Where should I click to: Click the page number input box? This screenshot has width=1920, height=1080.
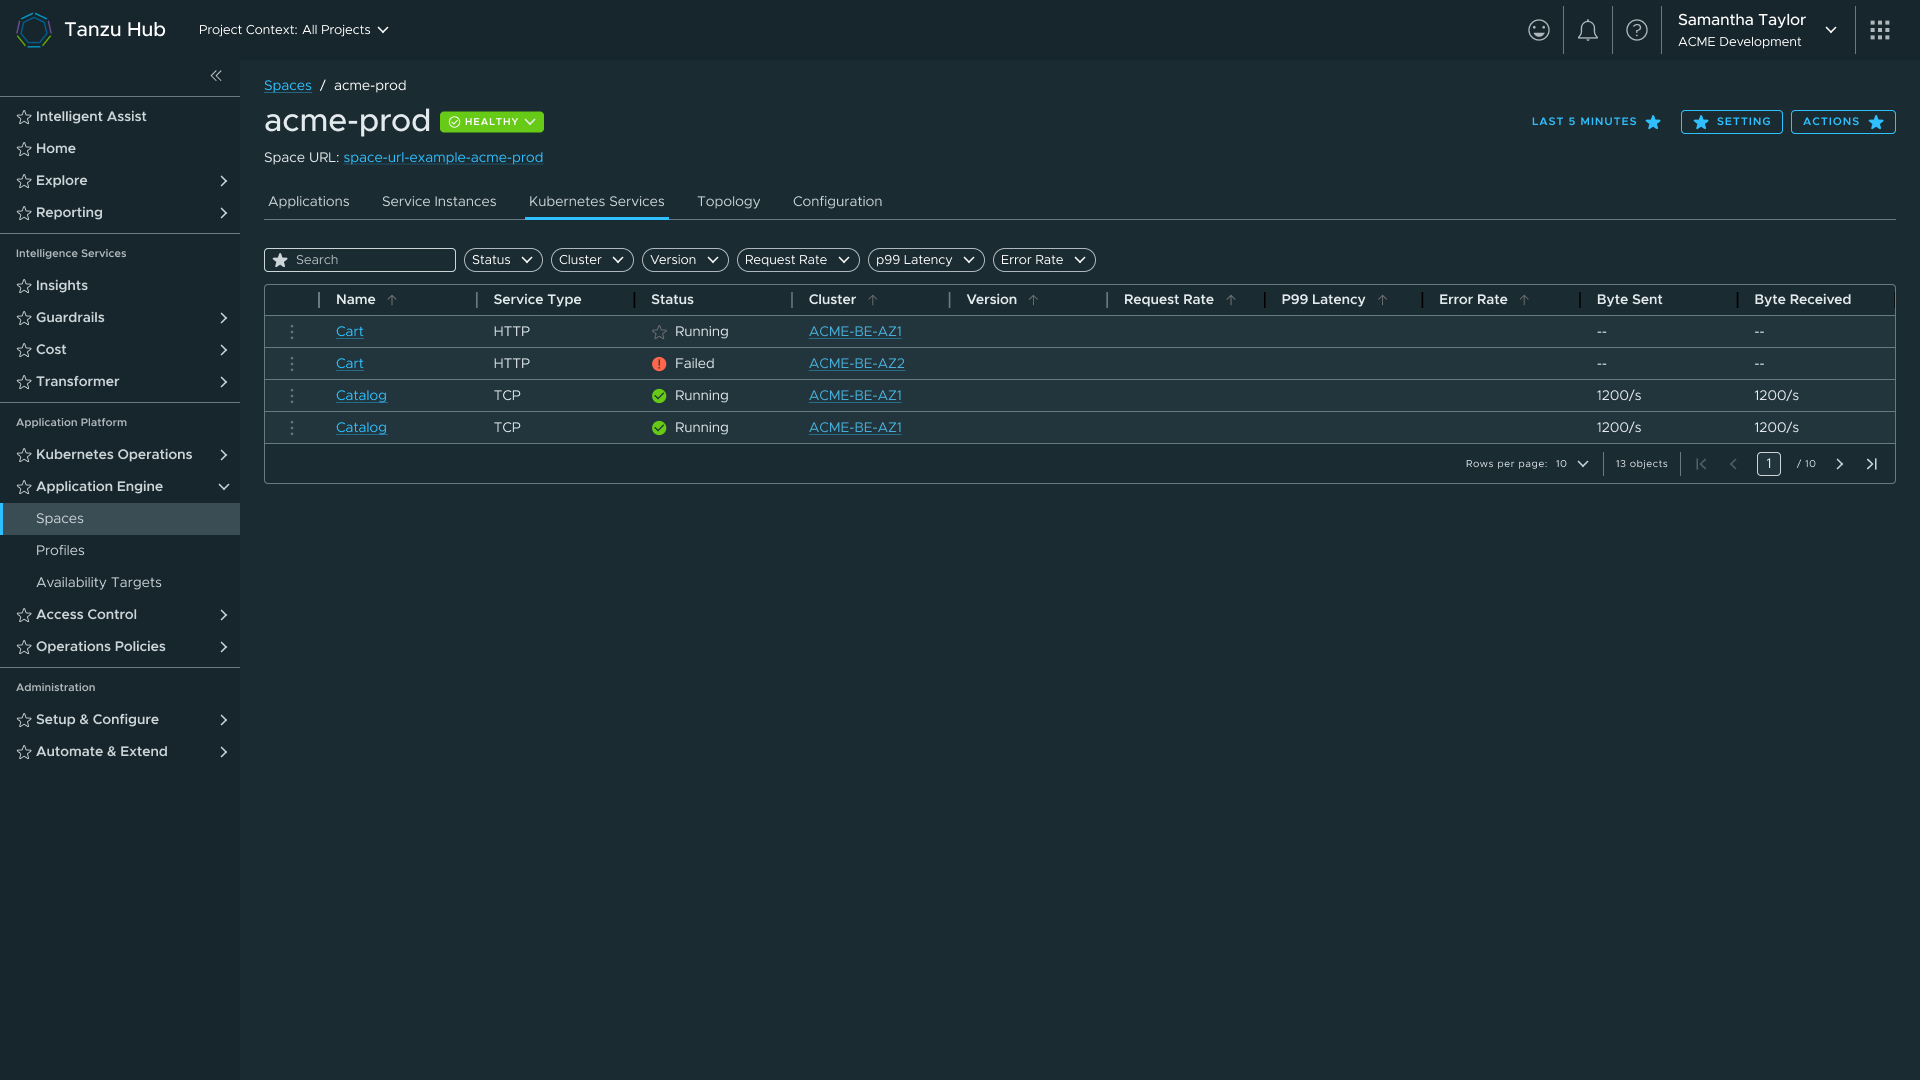[1769, 464]
